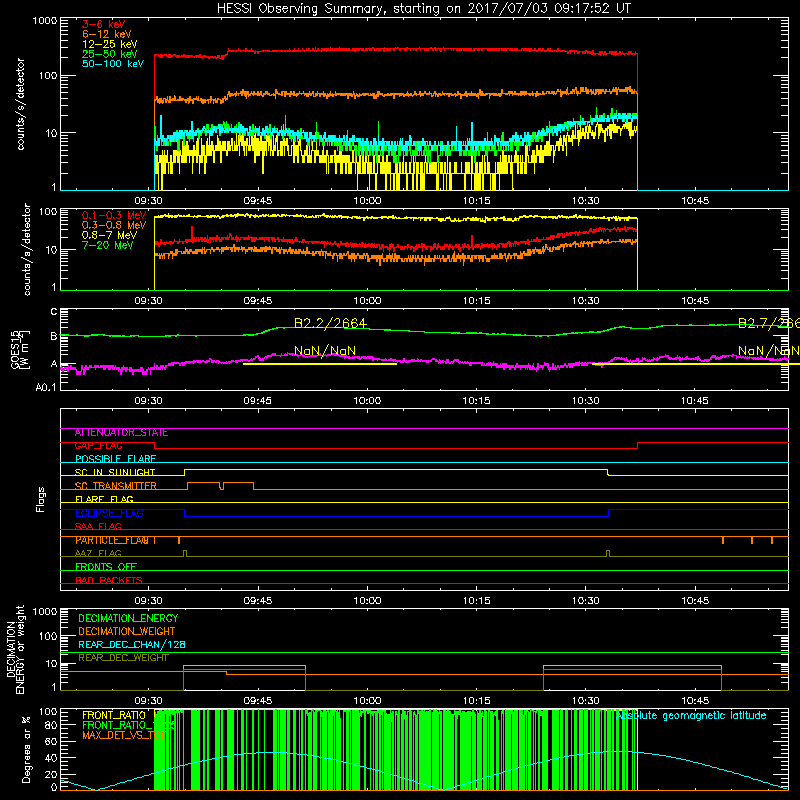Click the SC_IN_SUNLIGHT flag label
This screenshot has width=800, height=800.
pos(115,472)
